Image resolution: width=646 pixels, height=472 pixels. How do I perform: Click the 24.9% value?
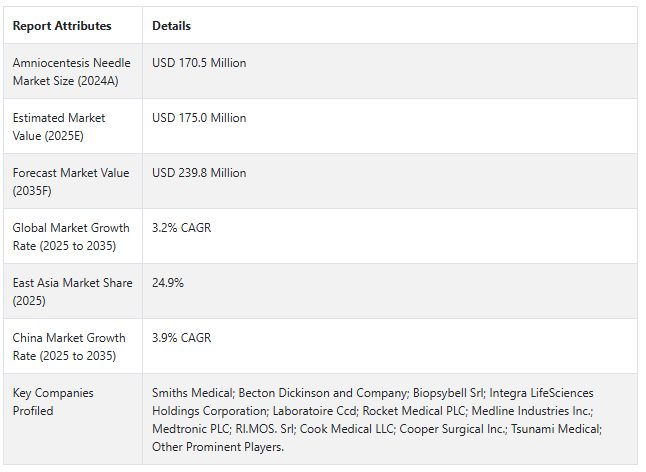coord(168,283)
